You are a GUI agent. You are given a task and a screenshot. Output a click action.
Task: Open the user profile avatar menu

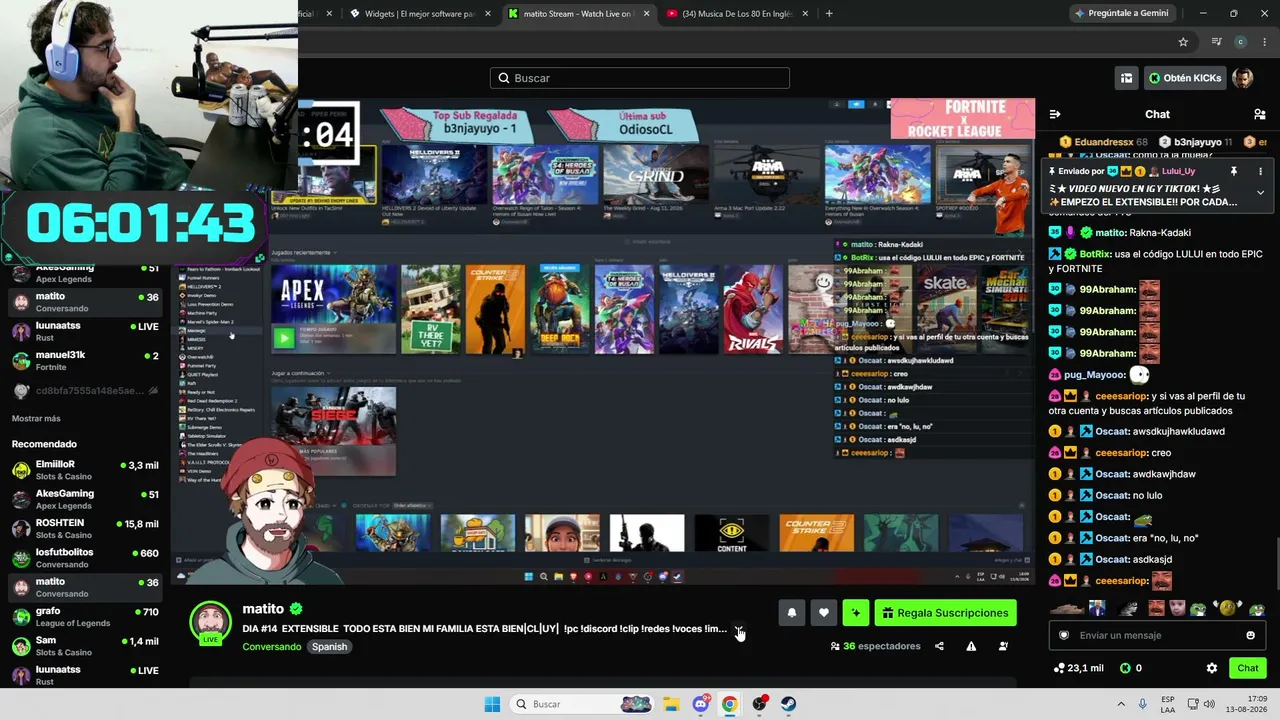click(x=1243, y=78)
